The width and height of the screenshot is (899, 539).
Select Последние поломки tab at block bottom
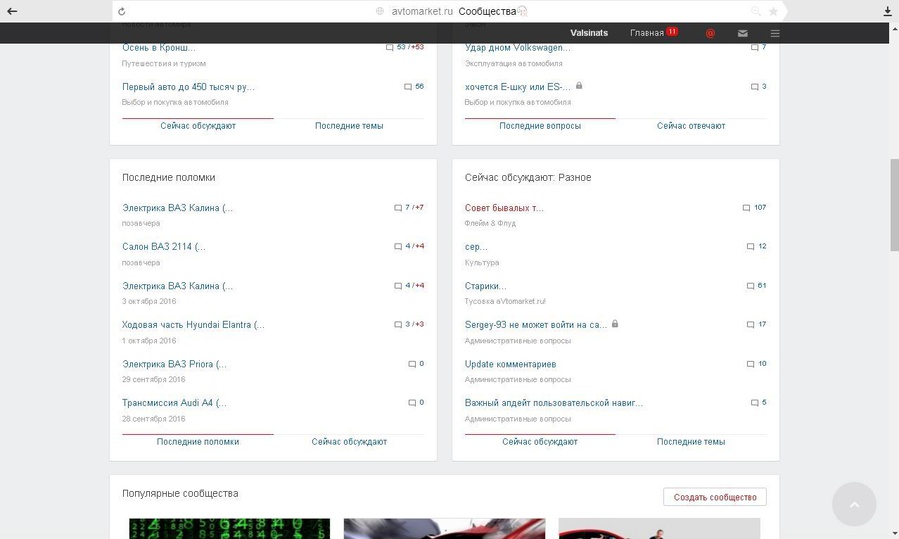coord(198,442)
